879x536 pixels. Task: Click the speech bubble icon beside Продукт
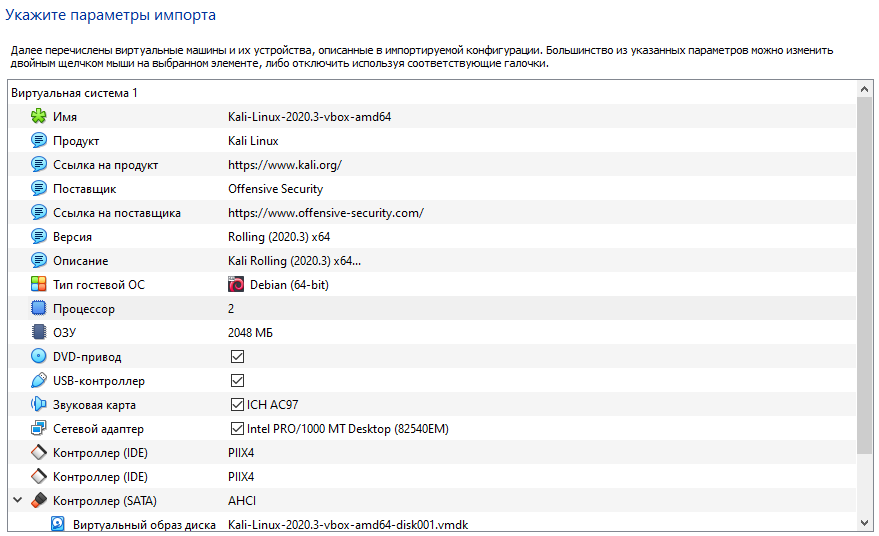[39, 140]
